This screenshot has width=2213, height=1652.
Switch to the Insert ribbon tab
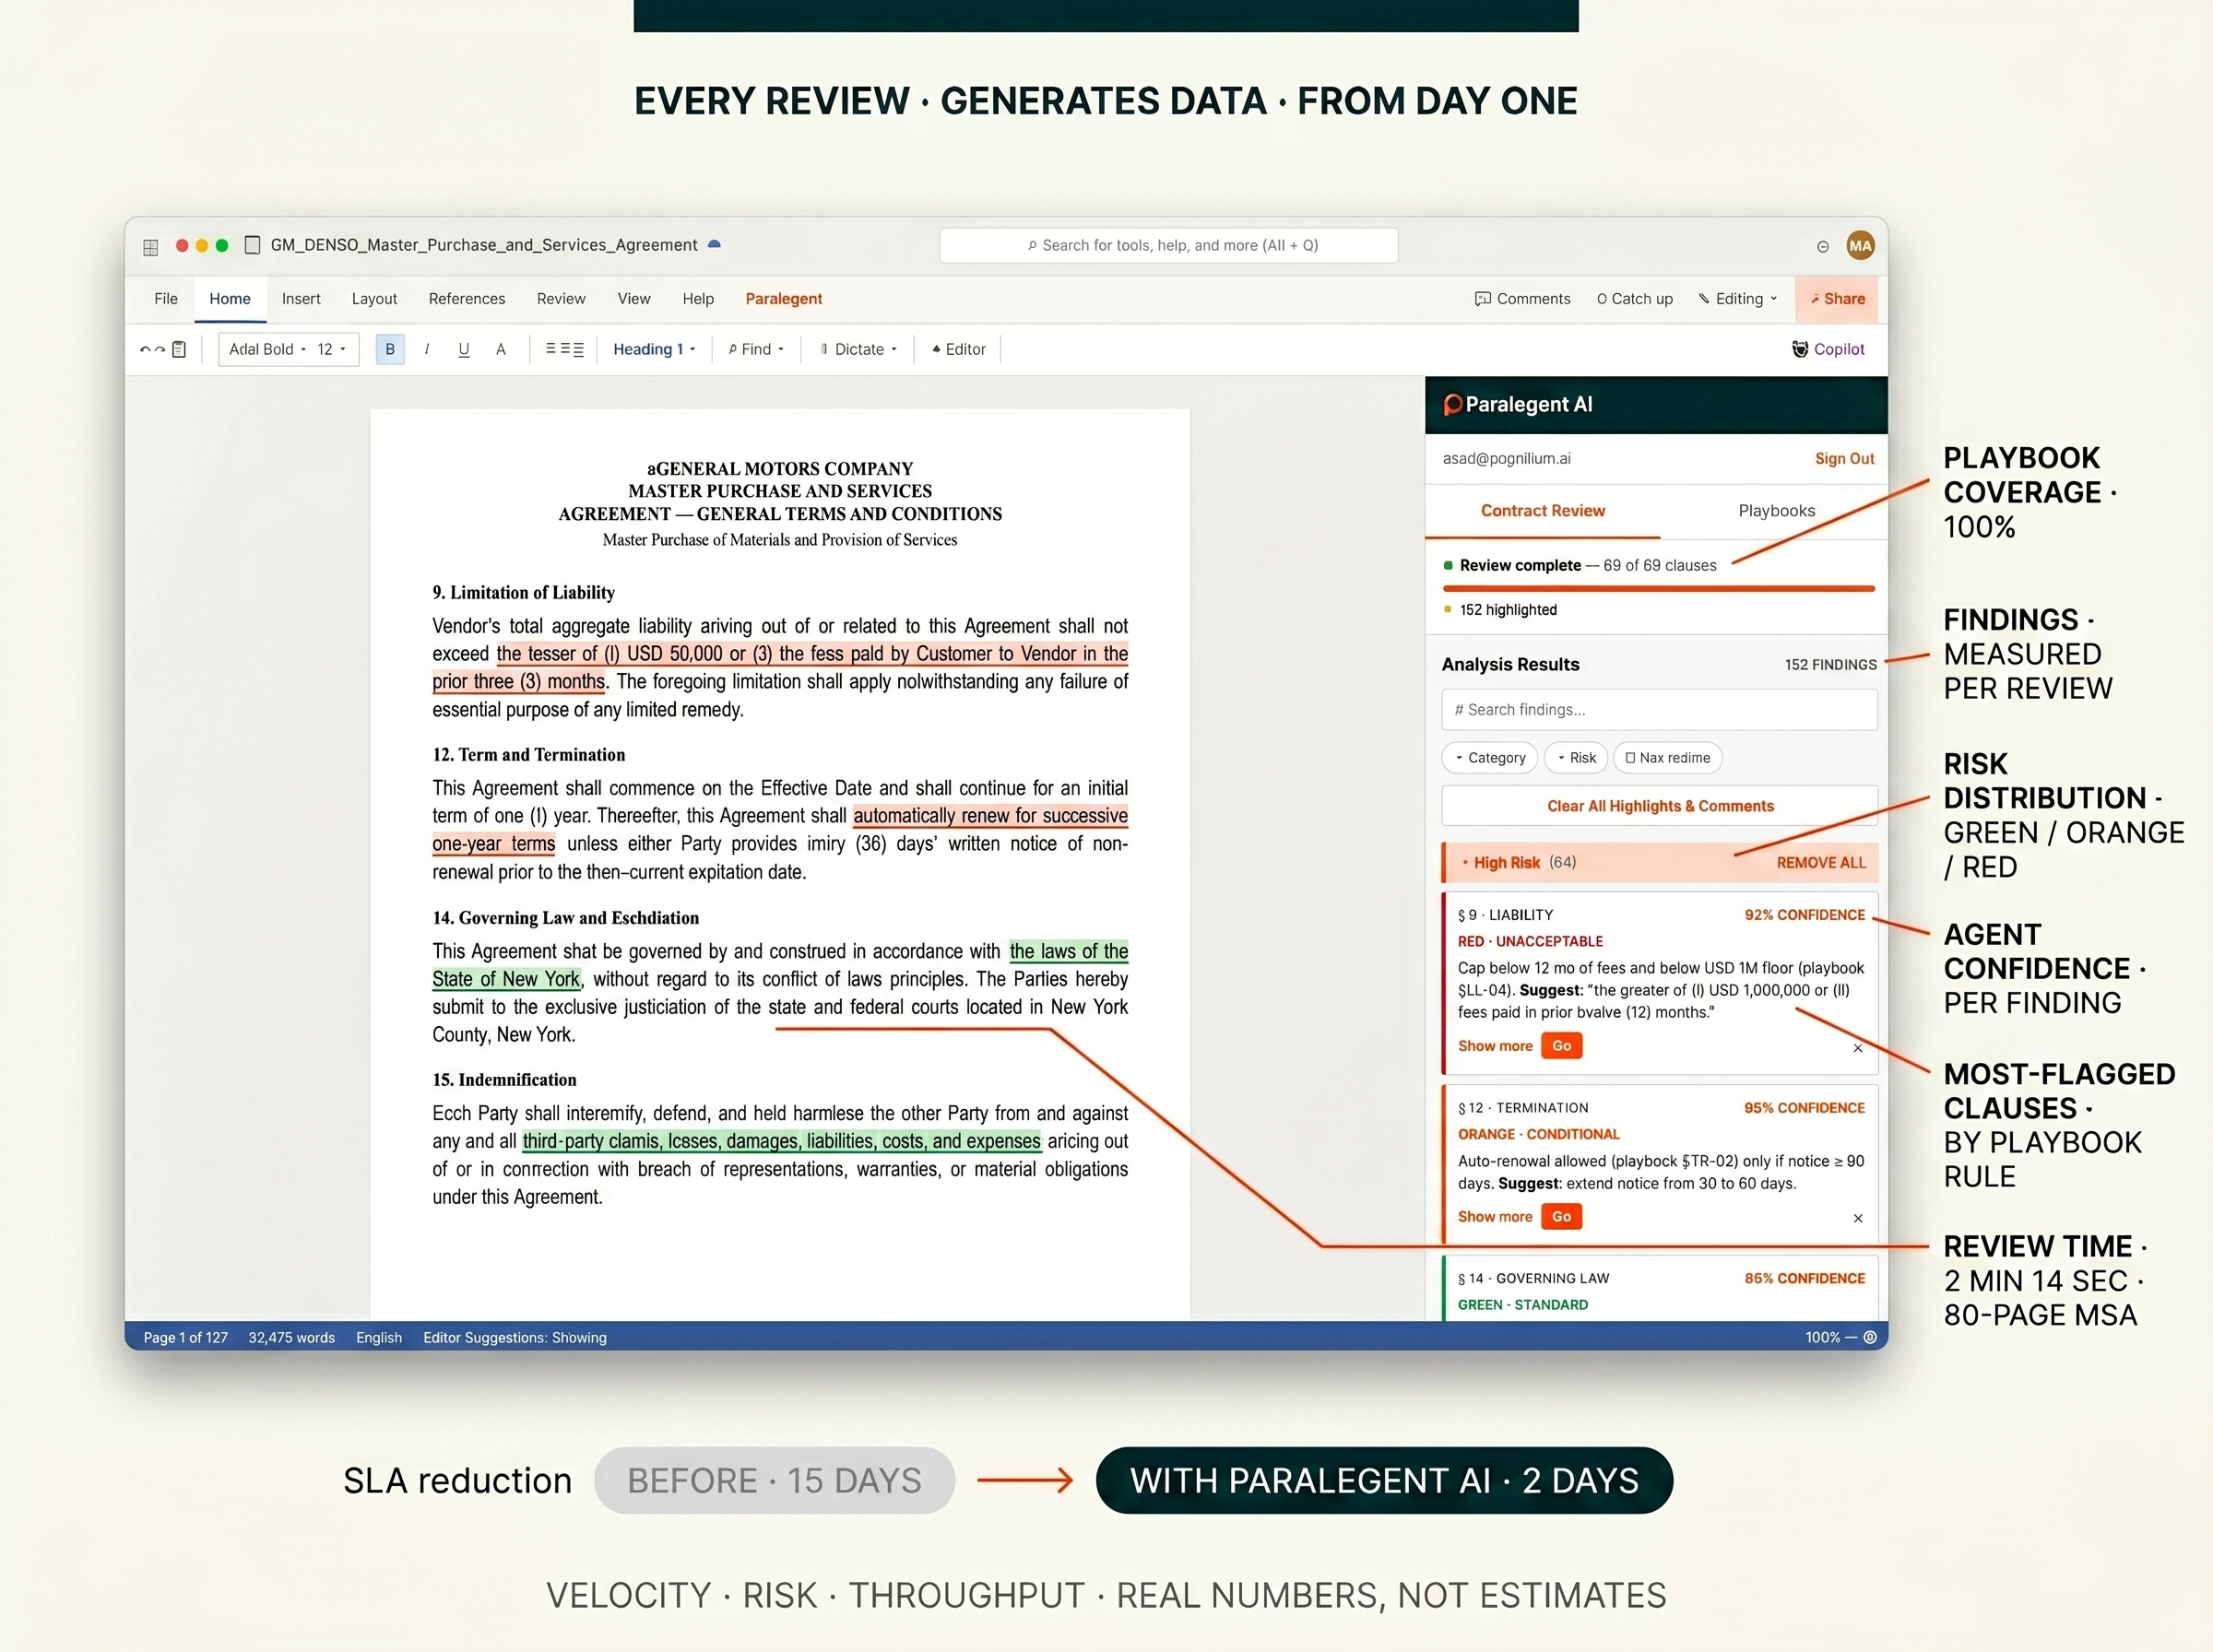point(301,299)
